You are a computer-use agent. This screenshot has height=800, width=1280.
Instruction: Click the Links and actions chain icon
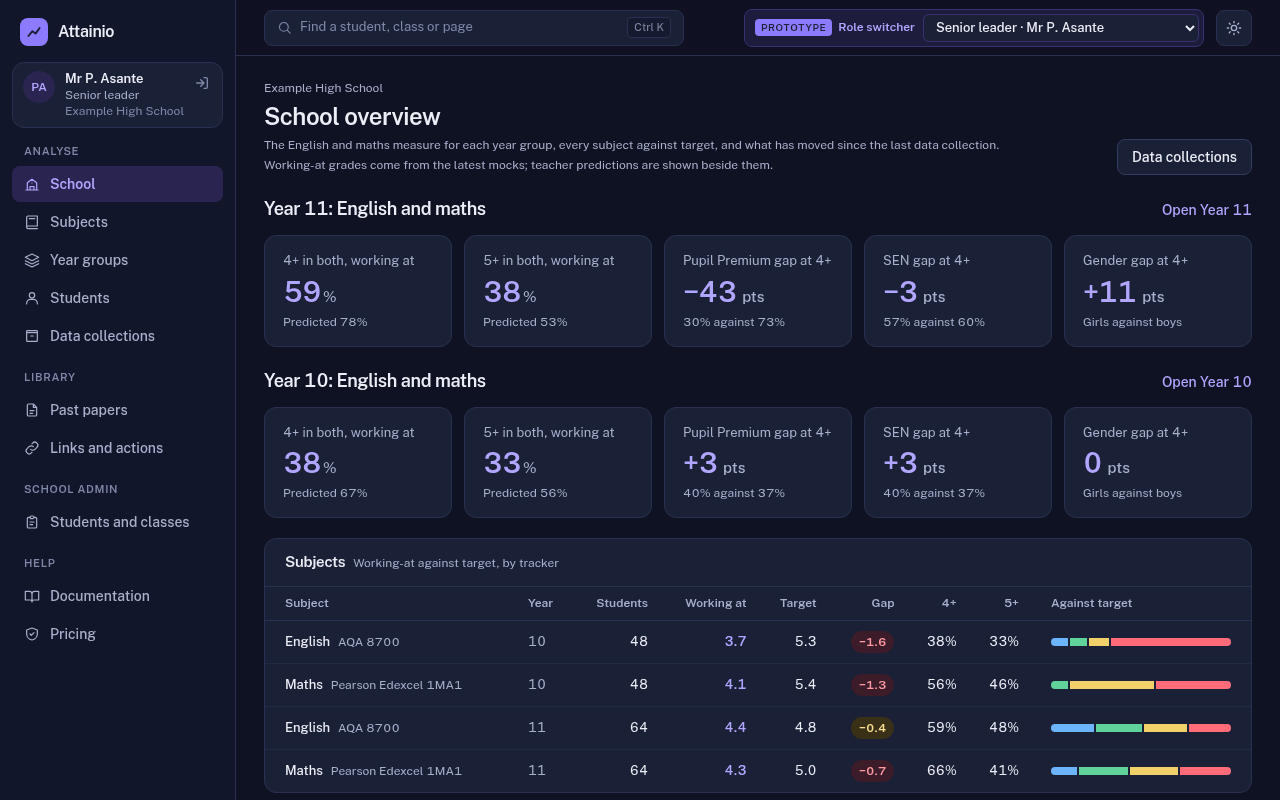tap(32, 448)
